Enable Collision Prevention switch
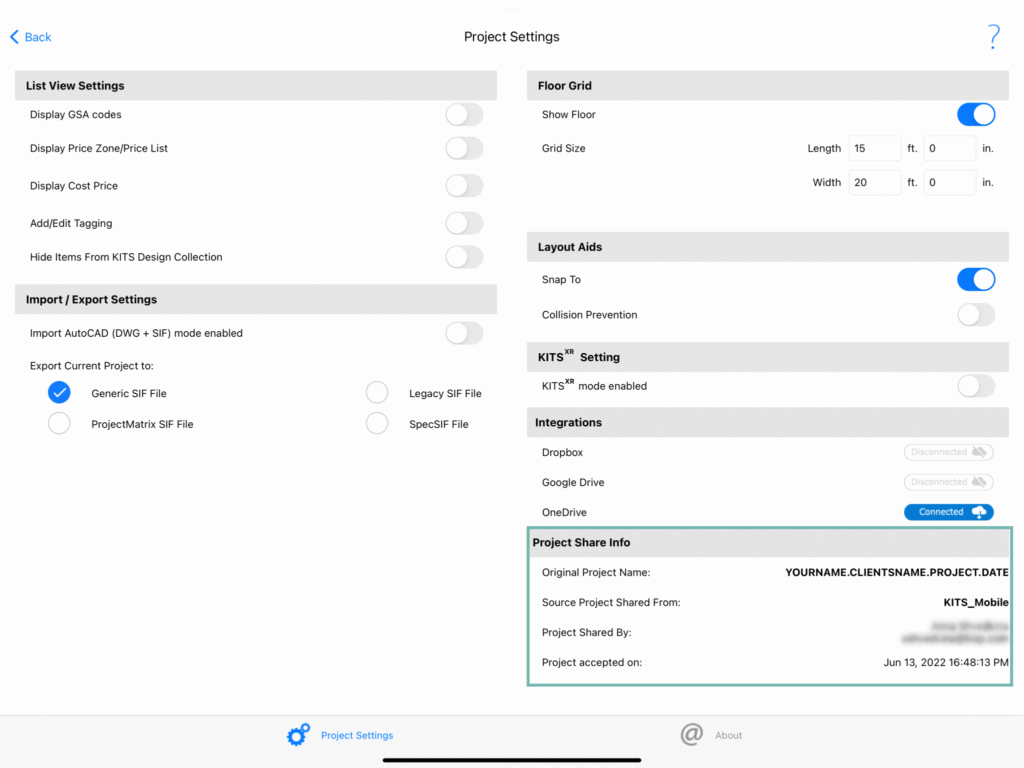 [x=976, y=315]
